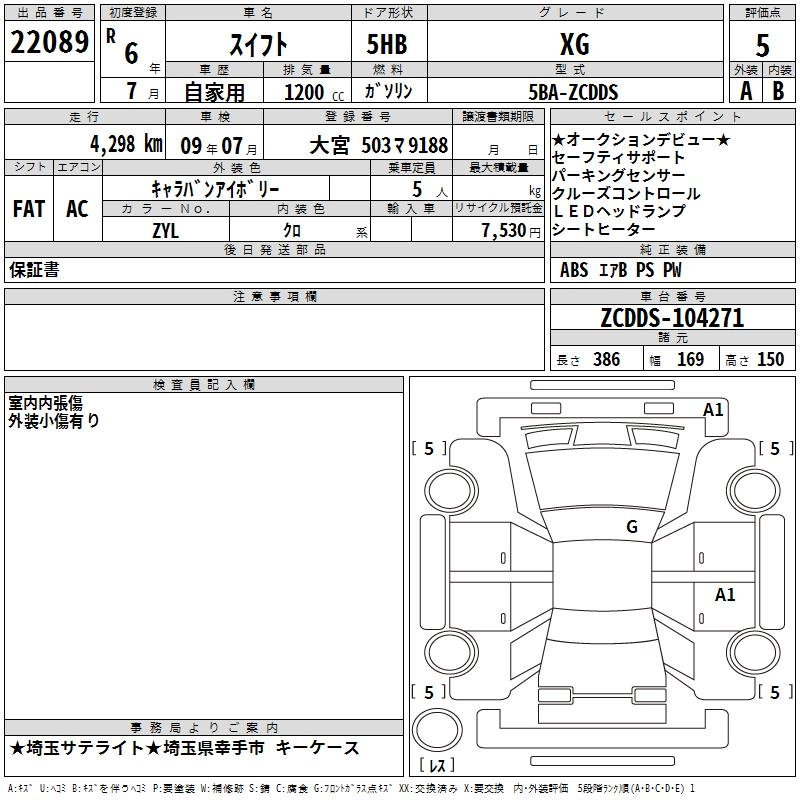Select the grade value XG
Image resolution: width=800 pixels, height=800 pixels.
pos(575,44)
